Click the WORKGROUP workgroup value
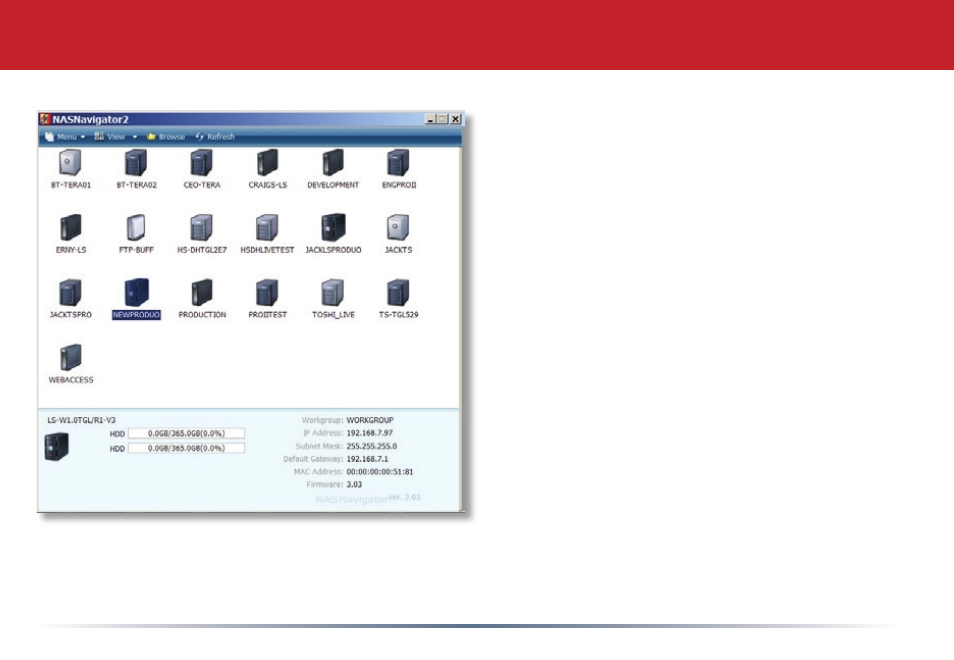Image resolution: width=954 pixels, height=660 pixels. click(x=370, y=420)
